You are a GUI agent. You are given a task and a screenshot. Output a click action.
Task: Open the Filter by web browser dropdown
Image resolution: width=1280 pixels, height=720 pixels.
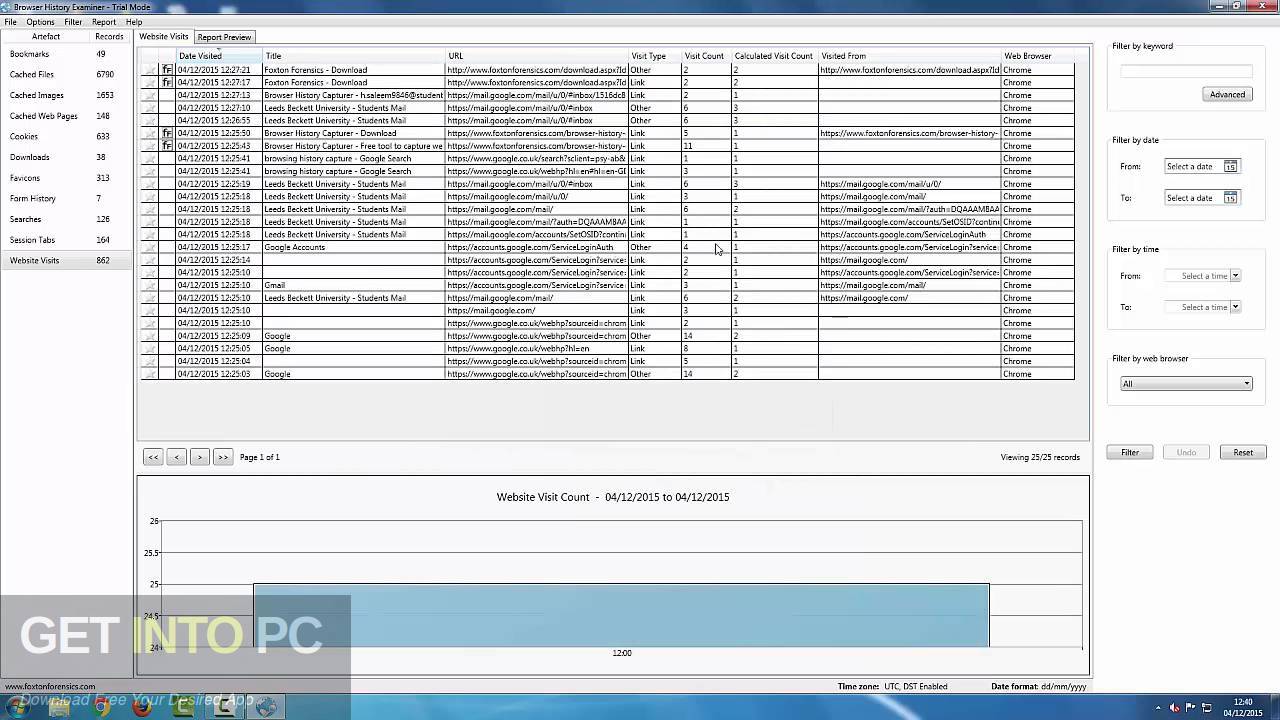1245,383
